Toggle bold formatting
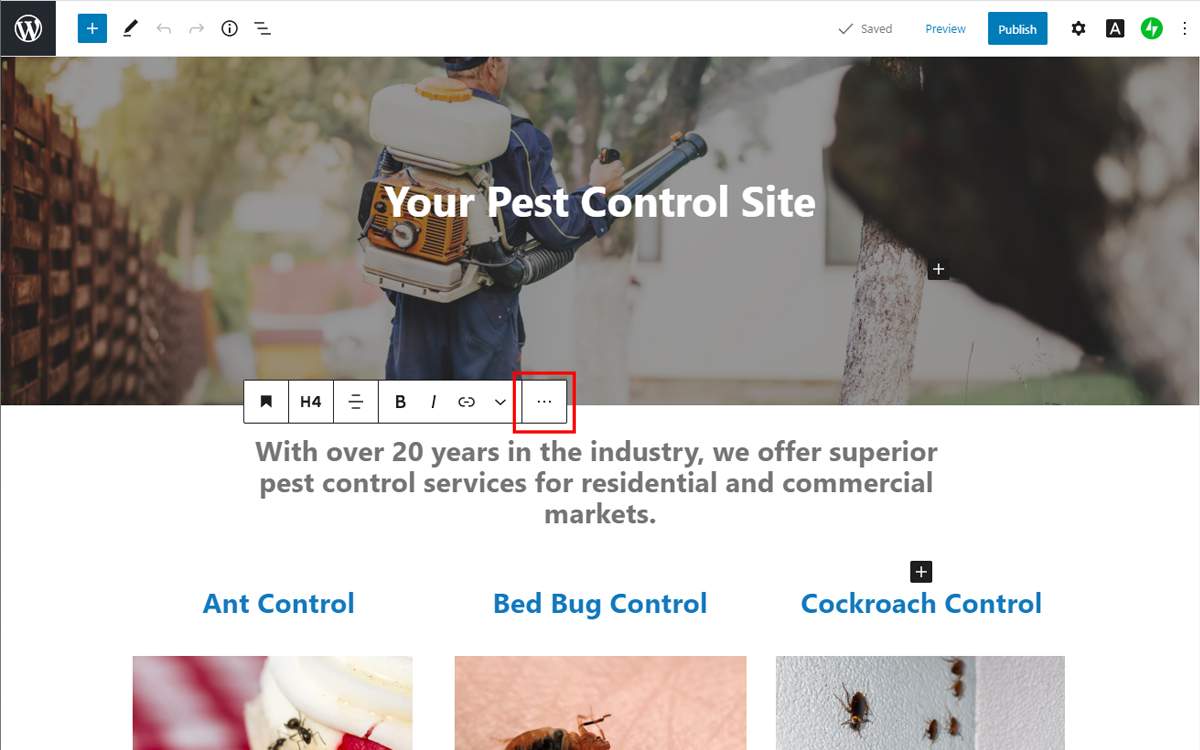Screen dimensions: 1200x750 click(x=400, y=402)
